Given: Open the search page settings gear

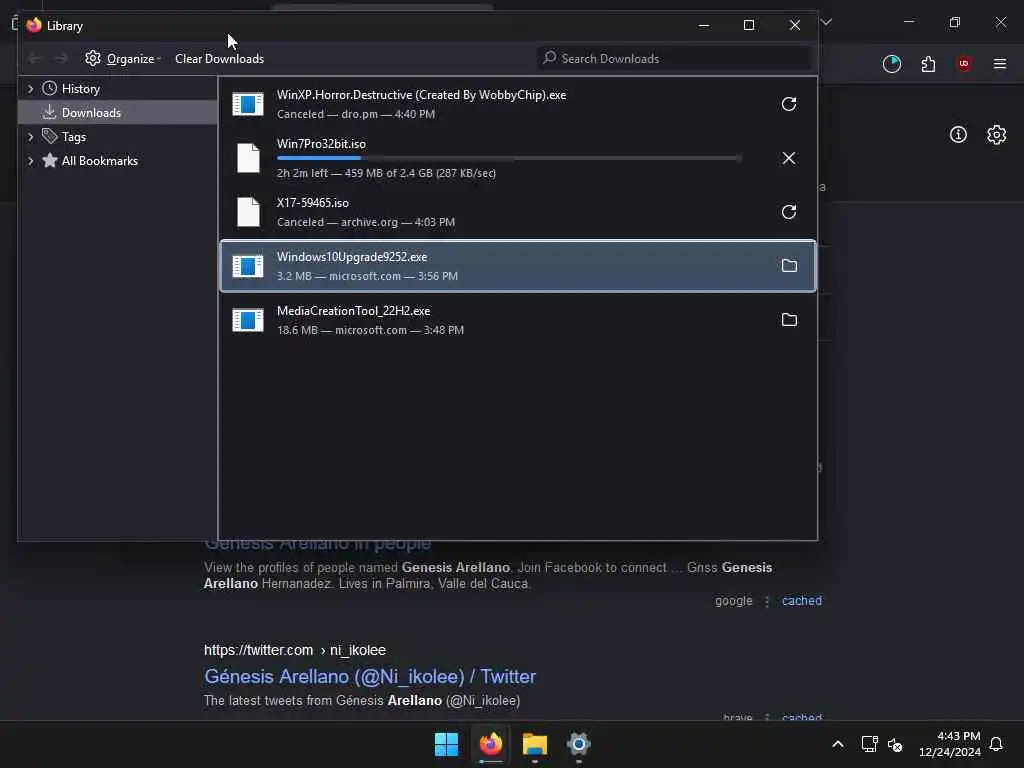Looking at the screenshot, I should click(x=996, y=135).
